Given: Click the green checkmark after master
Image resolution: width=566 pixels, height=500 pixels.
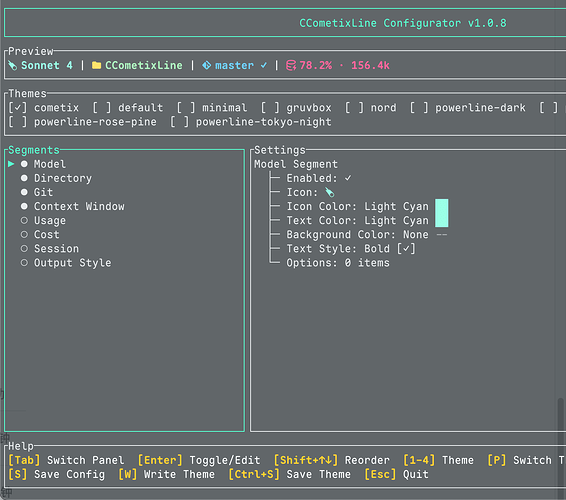Looking at the screenshot, I should (264, 65).
